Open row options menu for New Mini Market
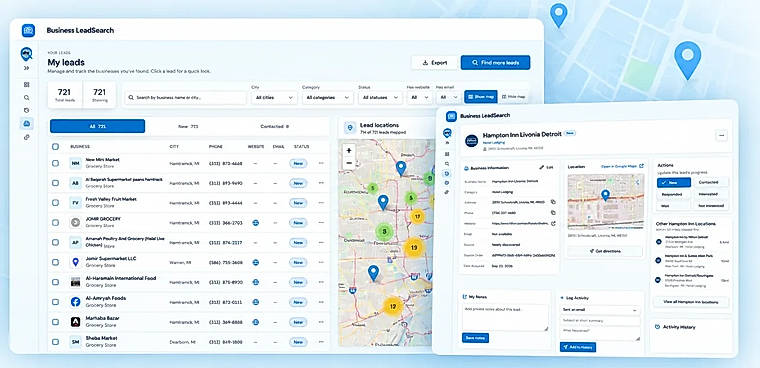 point(321,163)
